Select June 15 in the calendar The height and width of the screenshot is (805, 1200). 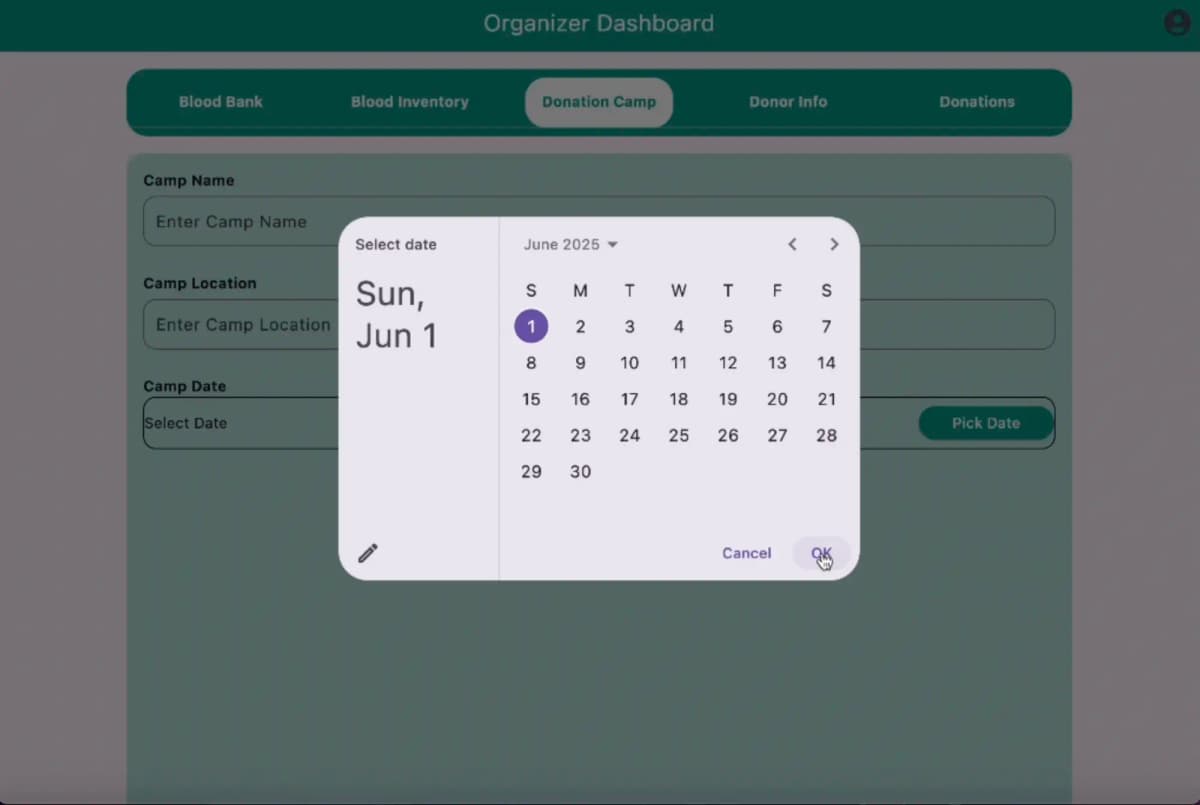coord(531,399)
